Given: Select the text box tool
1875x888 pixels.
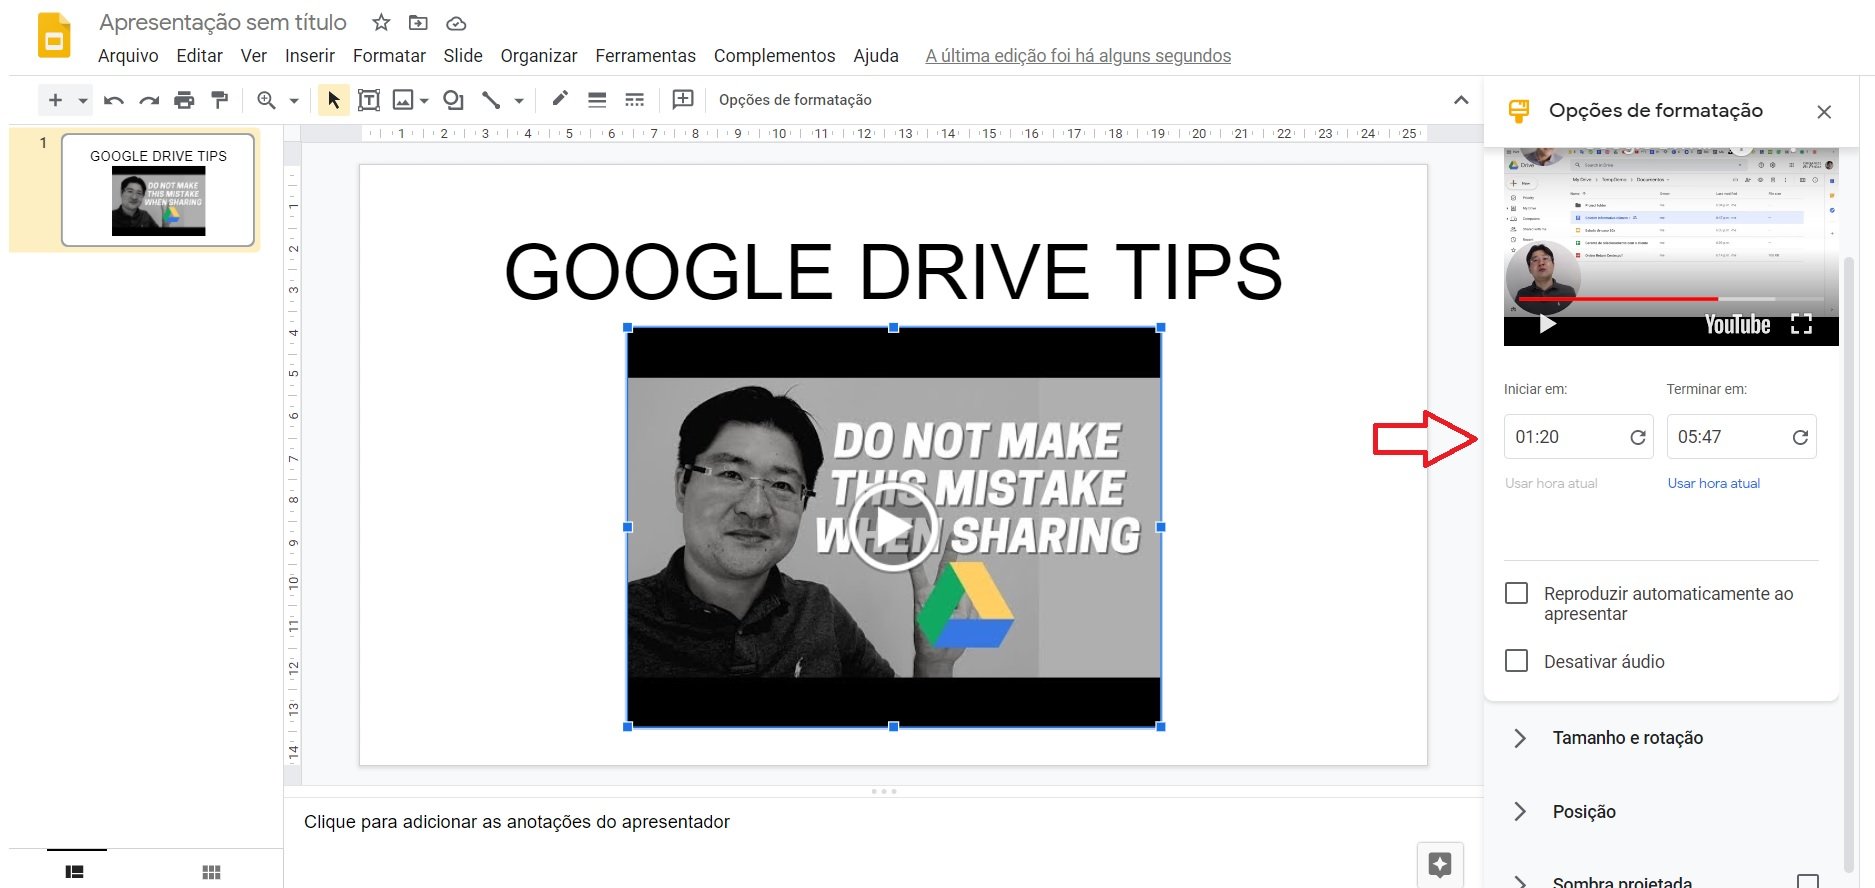Looking at the screenshot, I should (369, 100).
